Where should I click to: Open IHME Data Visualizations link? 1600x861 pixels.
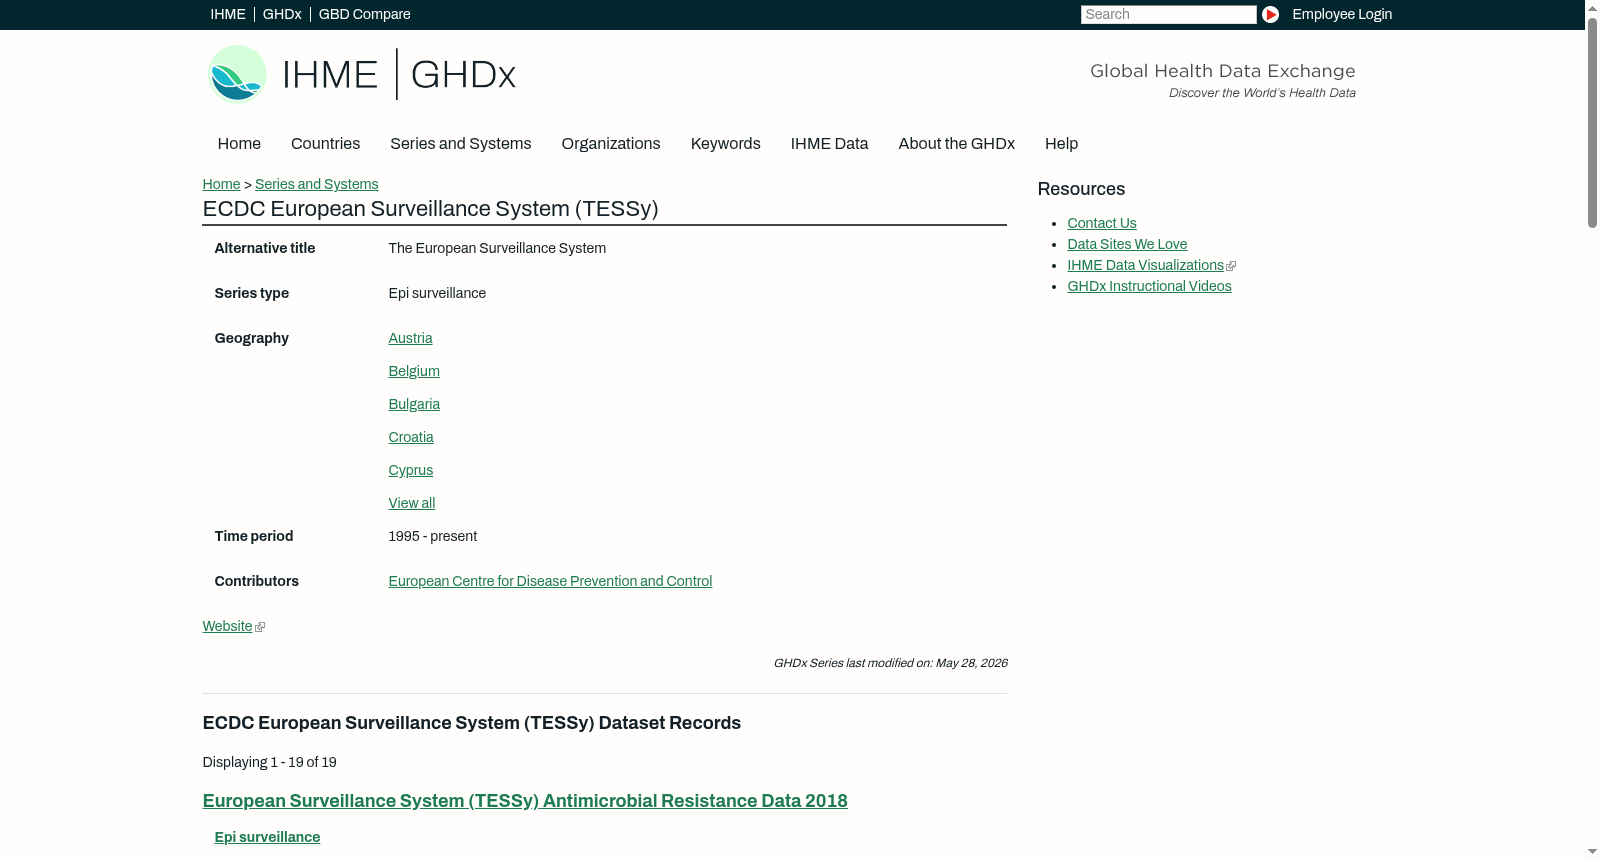(x=1145, y=265)
